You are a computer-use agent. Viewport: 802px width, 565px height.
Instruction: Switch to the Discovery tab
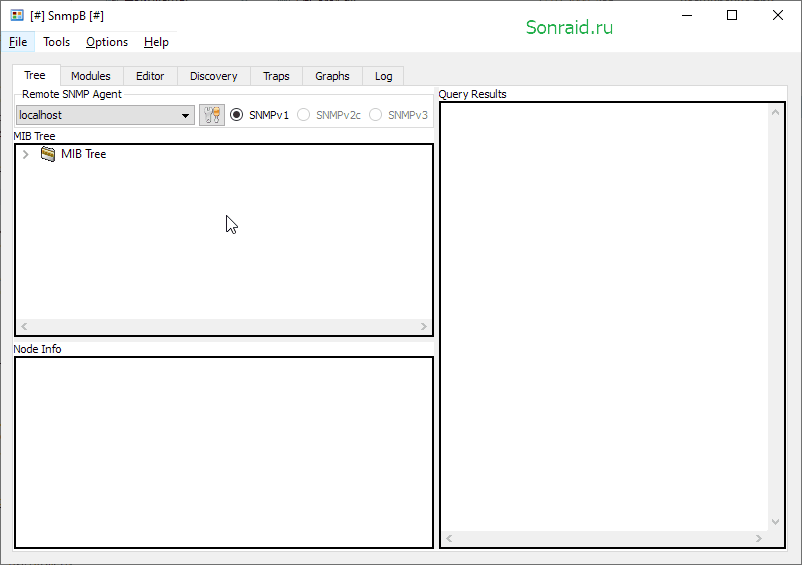pos(213,76)
